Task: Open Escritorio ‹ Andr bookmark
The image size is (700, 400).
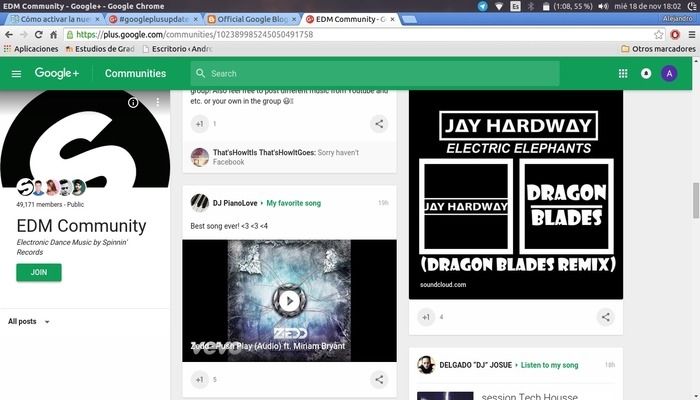Action: [x=177, y=49]
